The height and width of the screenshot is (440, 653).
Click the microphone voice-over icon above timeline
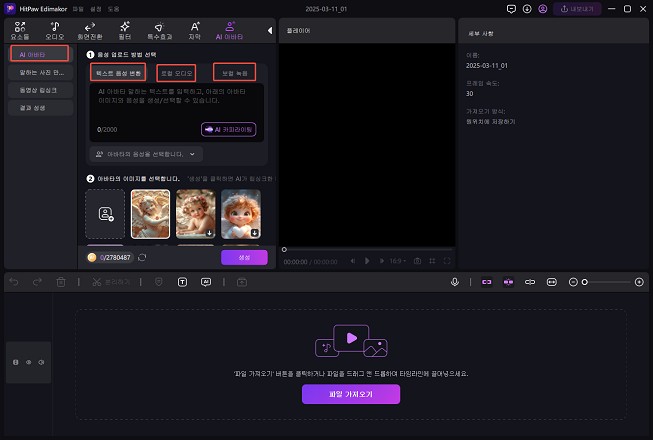click(455, 282)
